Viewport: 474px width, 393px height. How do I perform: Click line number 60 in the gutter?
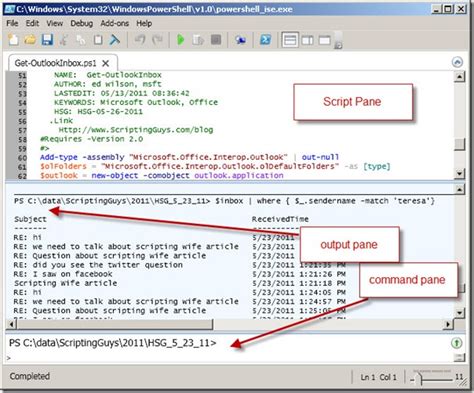[x=22, y=157]
